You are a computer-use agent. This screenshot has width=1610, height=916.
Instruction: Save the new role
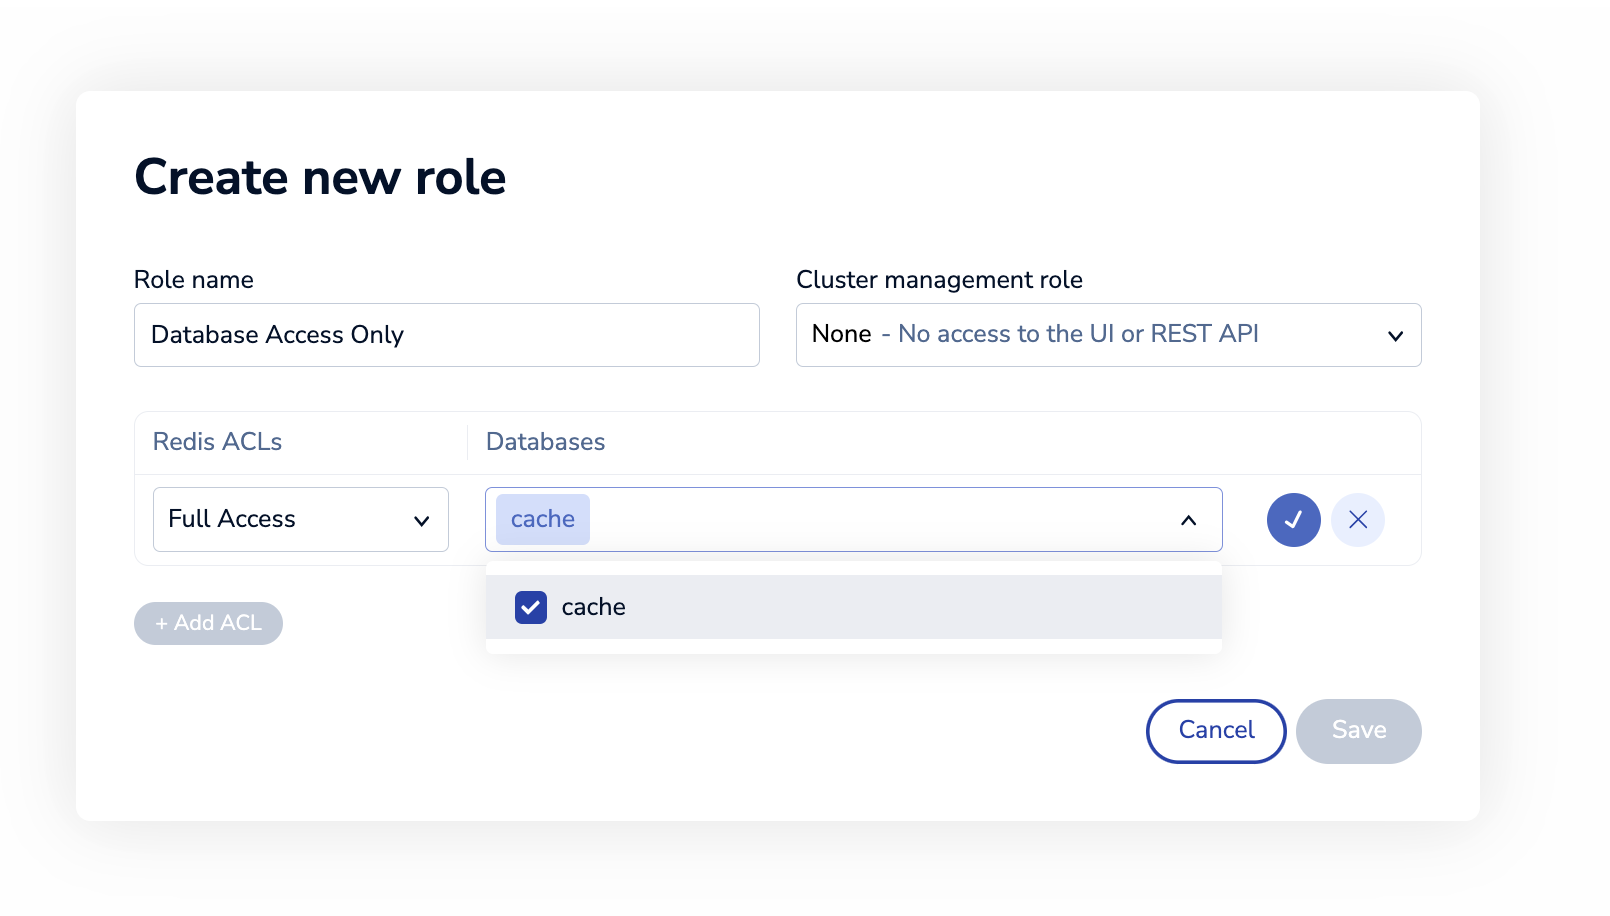[x=1358, y=731]
